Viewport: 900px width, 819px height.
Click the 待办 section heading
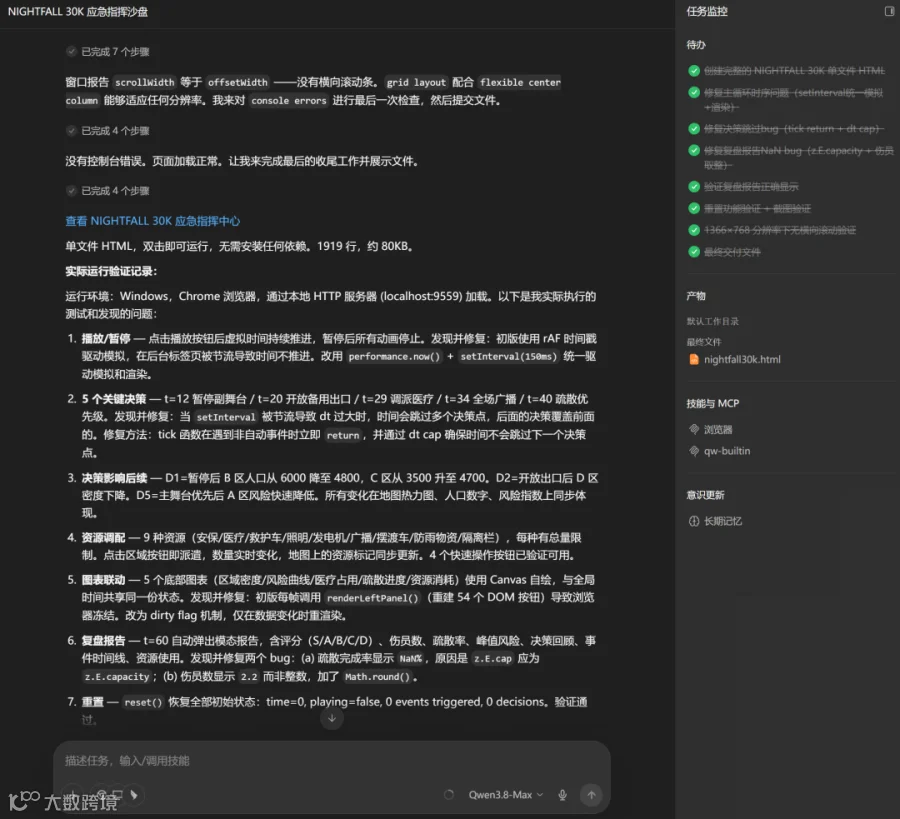point(696,45)
